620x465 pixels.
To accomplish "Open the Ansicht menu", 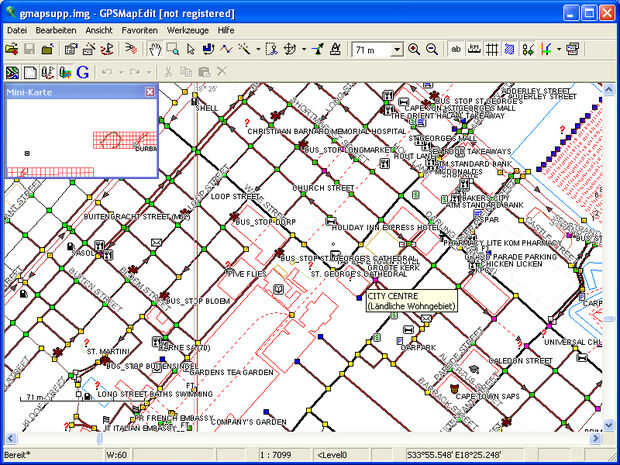I will click(x=99, y=30).
